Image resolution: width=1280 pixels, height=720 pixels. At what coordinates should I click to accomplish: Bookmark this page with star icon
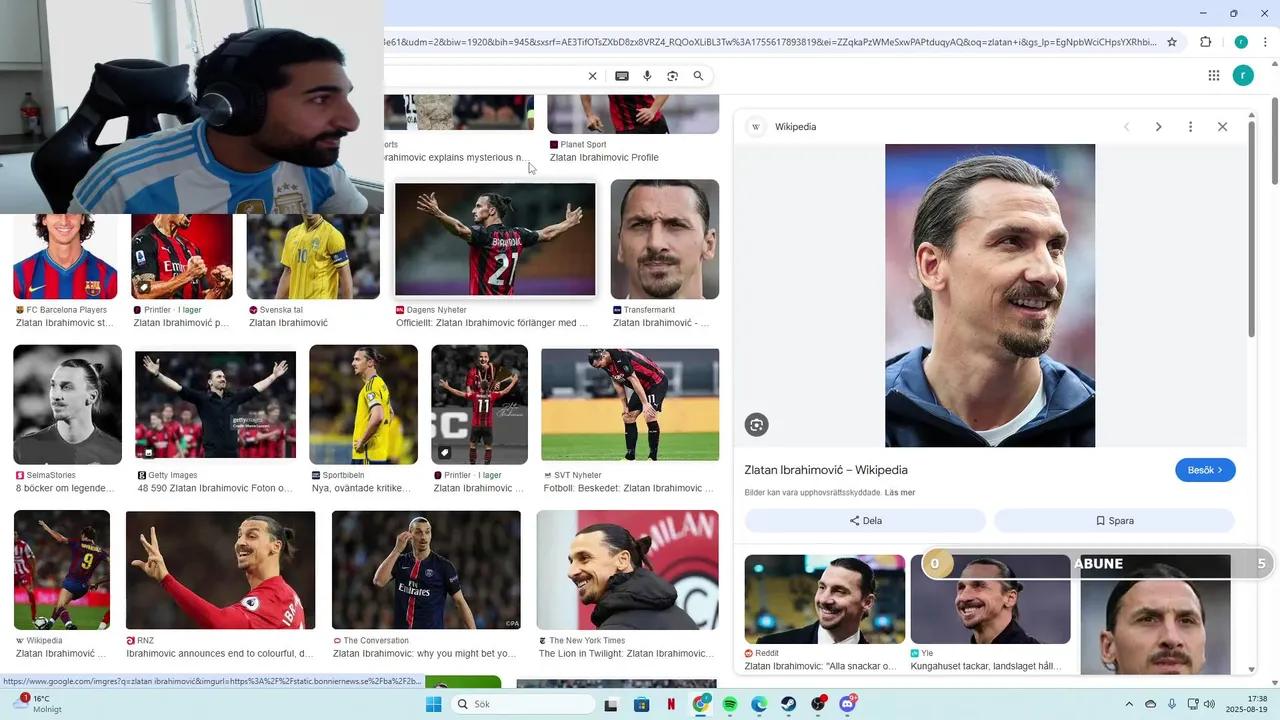coord(1172,42)
